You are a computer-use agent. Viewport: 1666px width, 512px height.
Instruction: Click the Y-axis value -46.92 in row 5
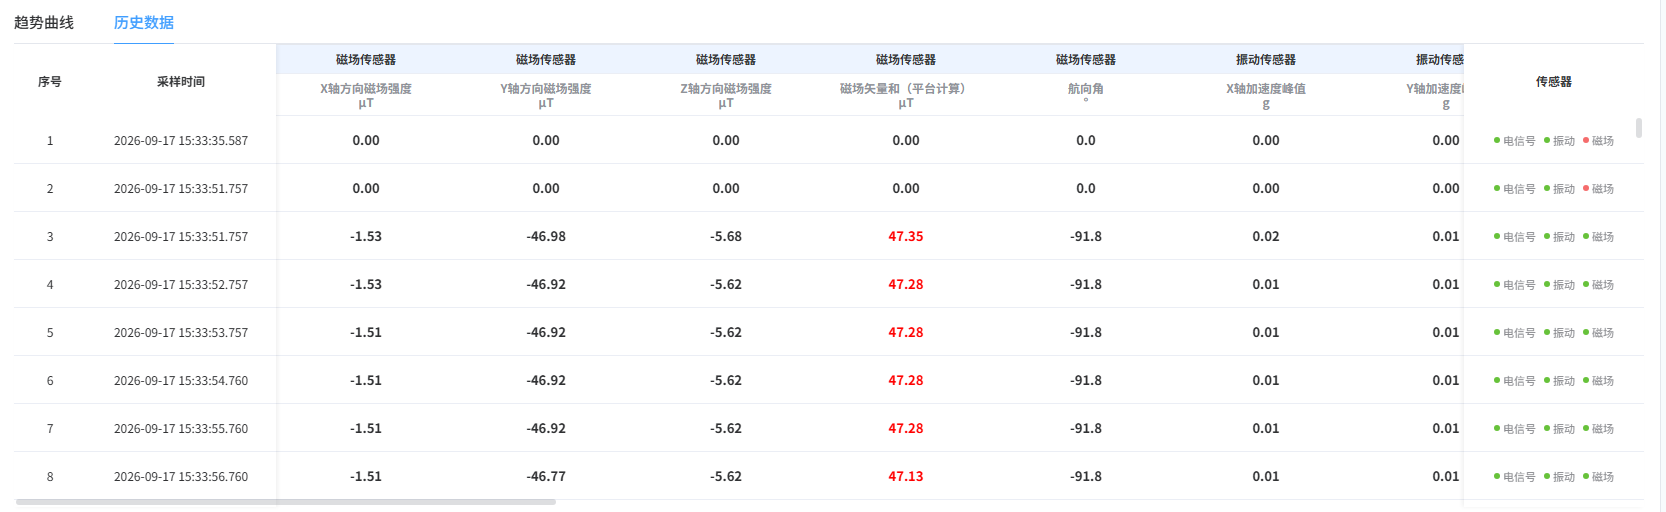[546, 333]
